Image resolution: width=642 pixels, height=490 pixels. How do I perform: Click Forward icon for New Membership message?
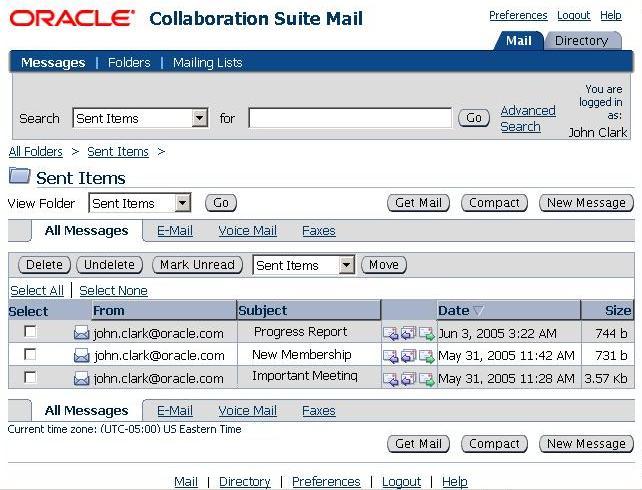coord(427,356)
